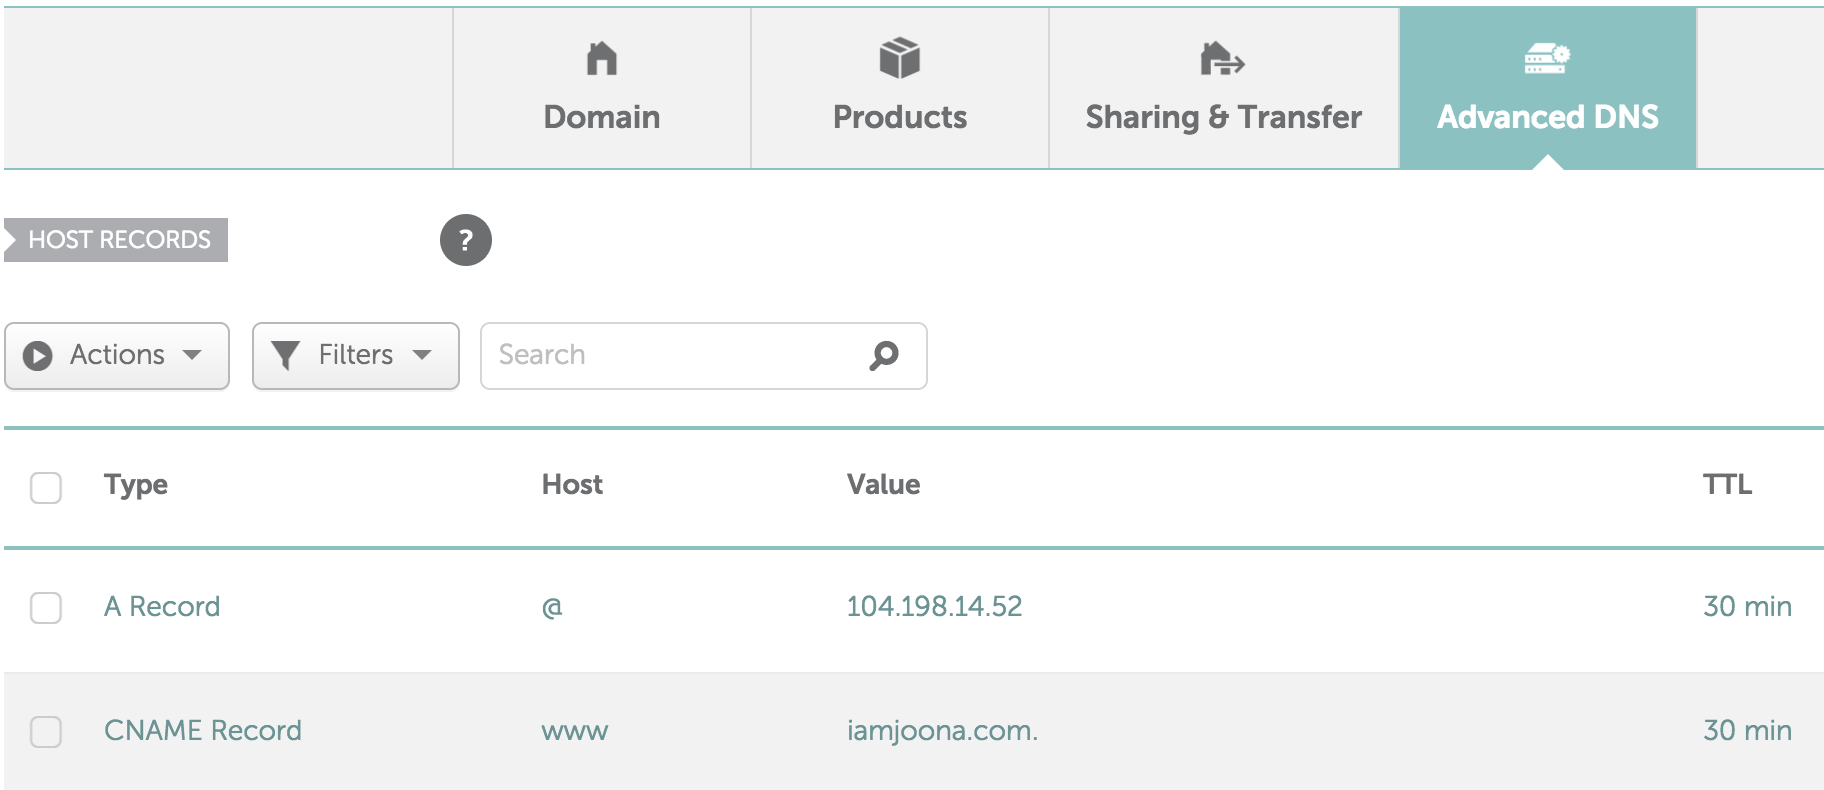Open the Host Records help question mark
Screen dimensions: 1824x790
coord(466,240)
